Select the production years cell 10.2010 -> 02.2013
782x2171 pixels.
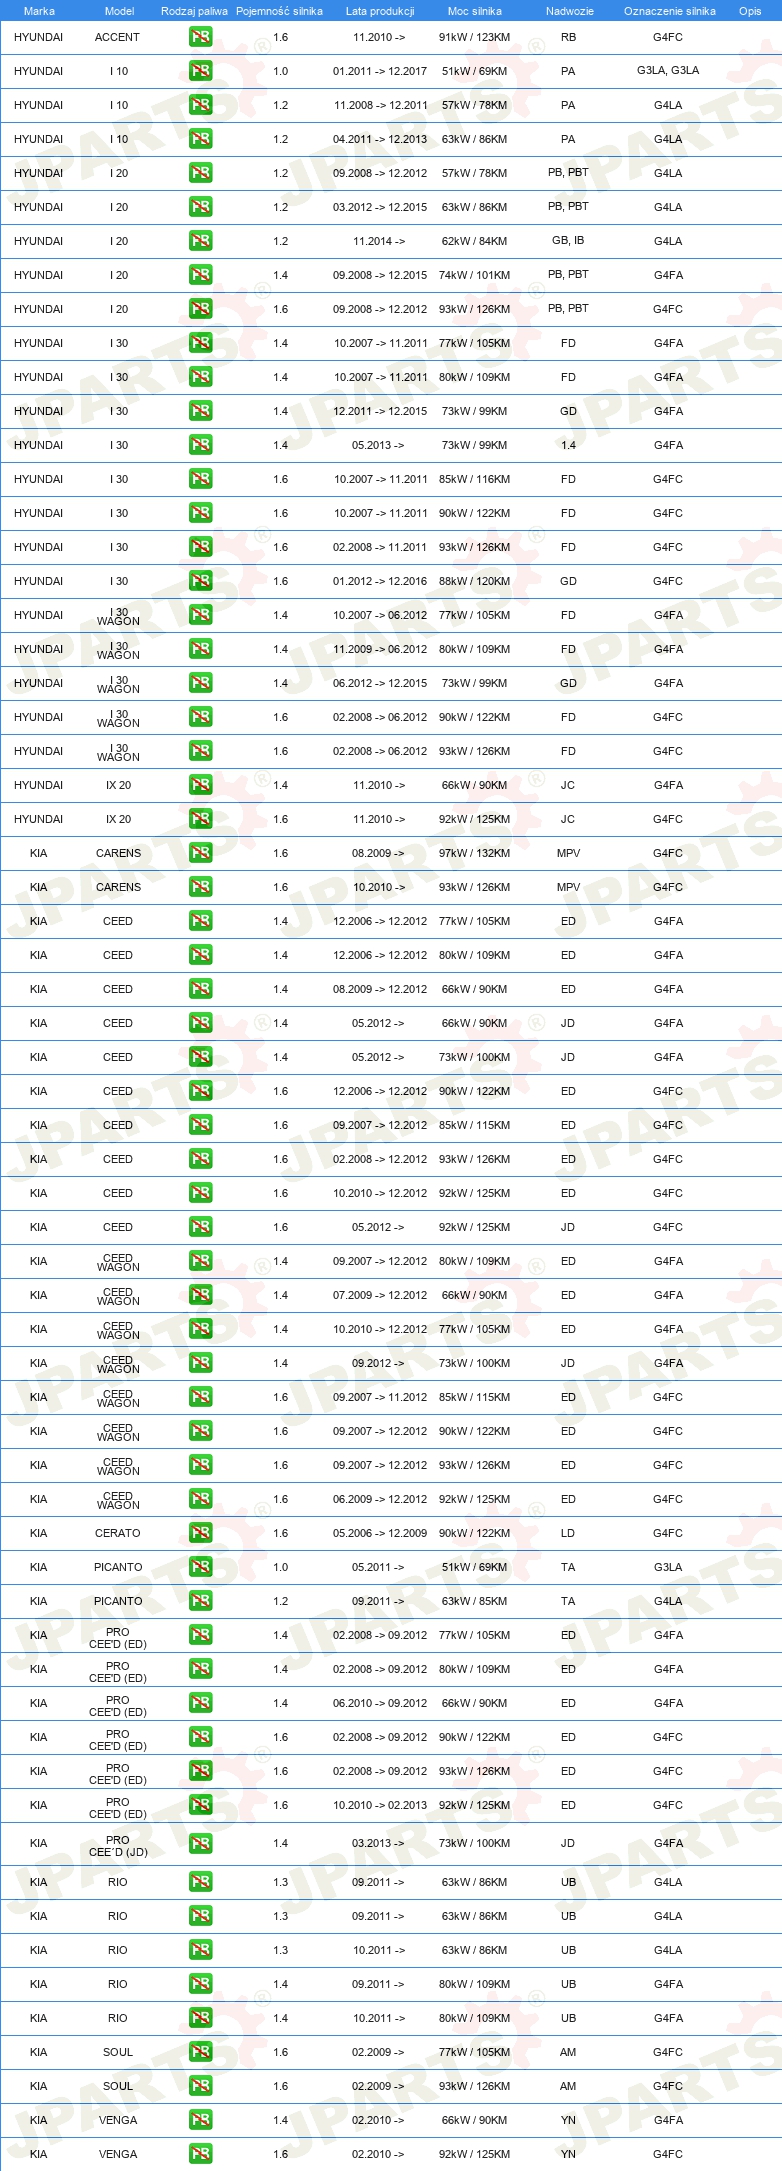pyautogui.click(x=380, y=1805)
